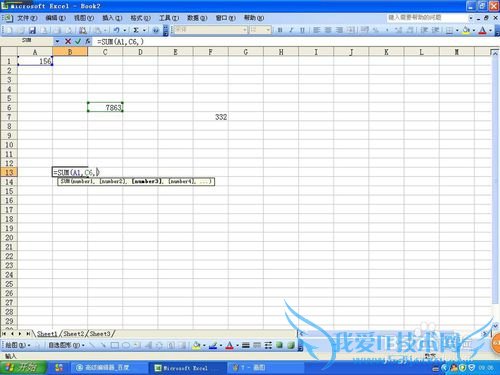This screenshot has height=375, width=500.
Task: Select row header 20
Action: pos(9,238)
